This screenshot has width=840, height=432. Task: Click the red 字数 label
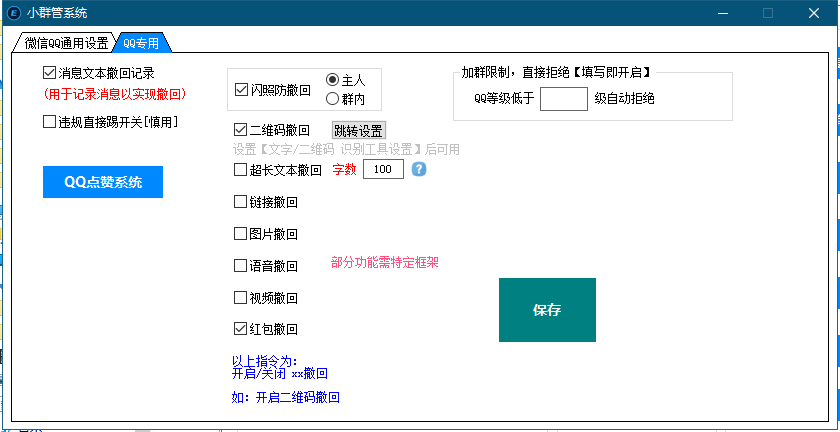click(x=344, y=170)
